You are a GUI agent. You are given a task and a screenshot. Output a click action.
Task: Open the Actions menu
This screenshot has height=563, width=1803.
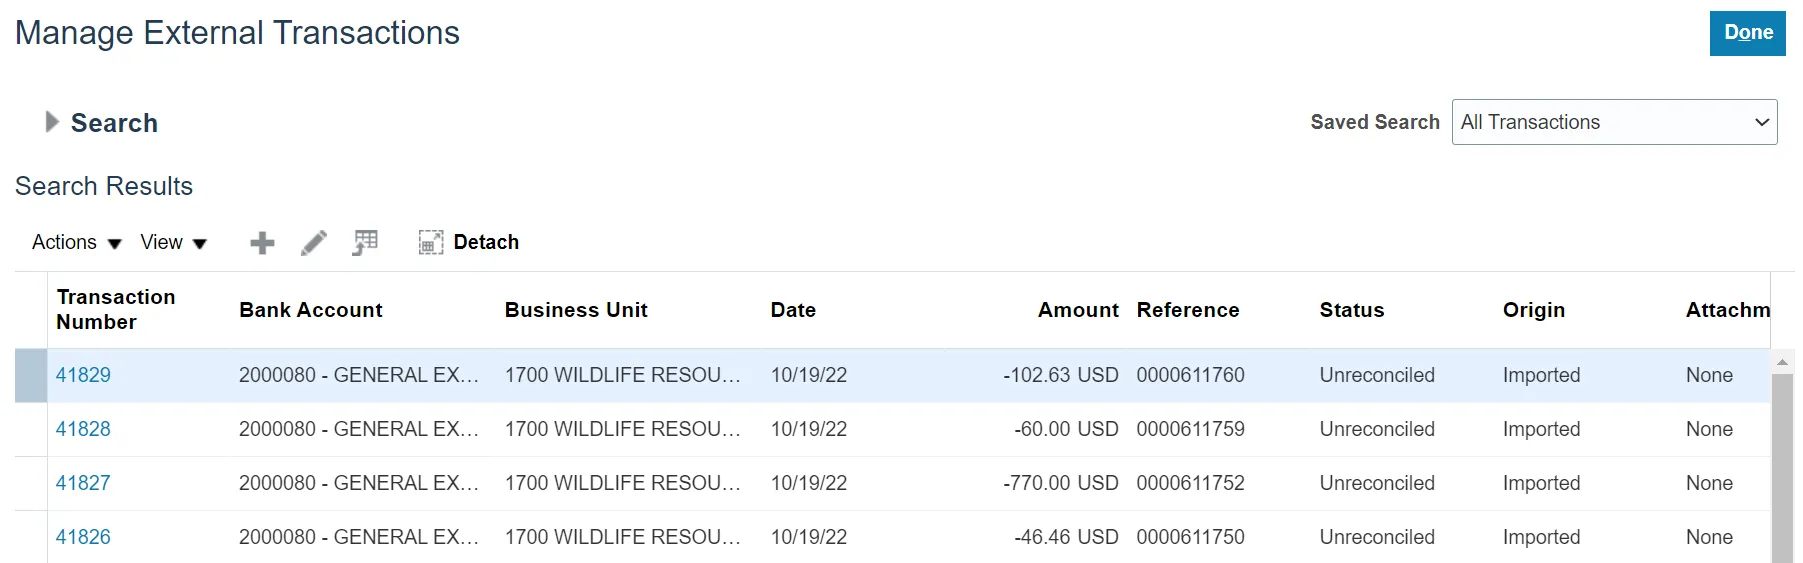[76, 242]
